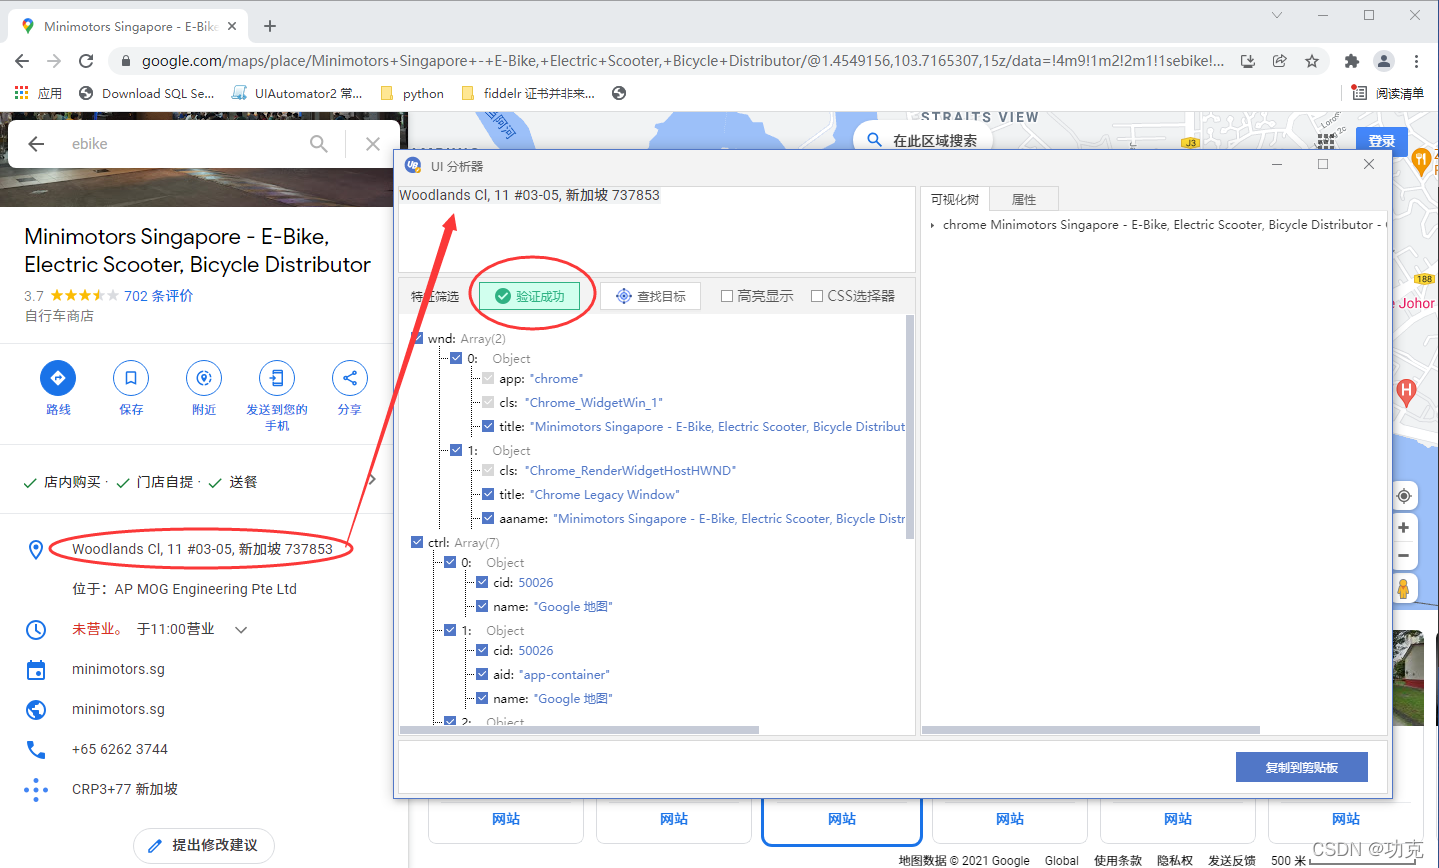Expand opening hours with the chevron
Viewport: 1439px width, 868px height.
pos(240,629)
